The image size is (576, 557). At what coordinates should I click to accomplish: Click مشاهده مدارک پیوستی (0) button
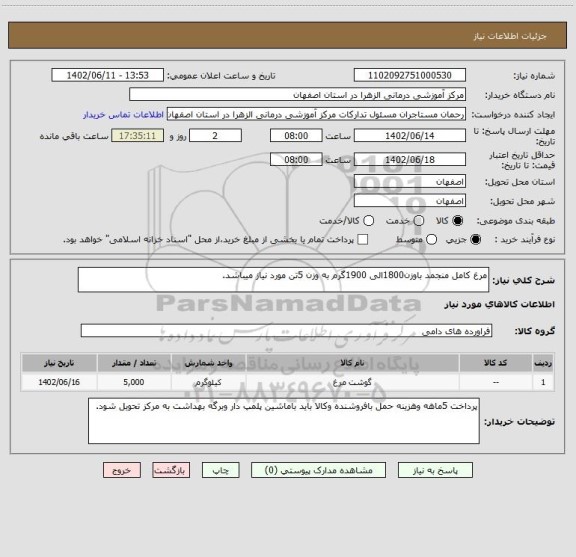pyautogui.click(x=318, y=470)
